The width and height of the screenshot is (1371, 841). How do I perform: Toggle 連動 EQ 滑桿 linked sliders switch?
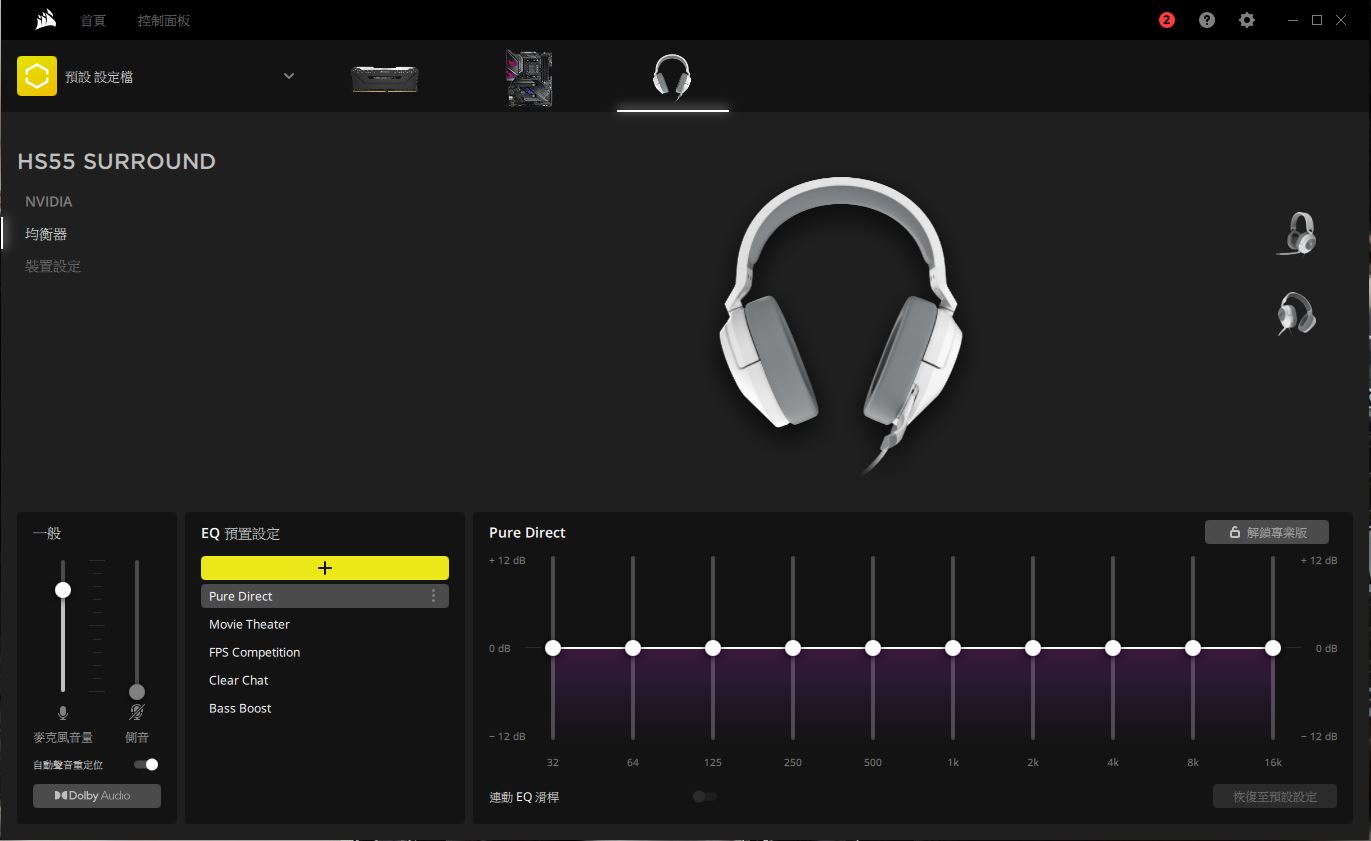(x=705, y=797)
